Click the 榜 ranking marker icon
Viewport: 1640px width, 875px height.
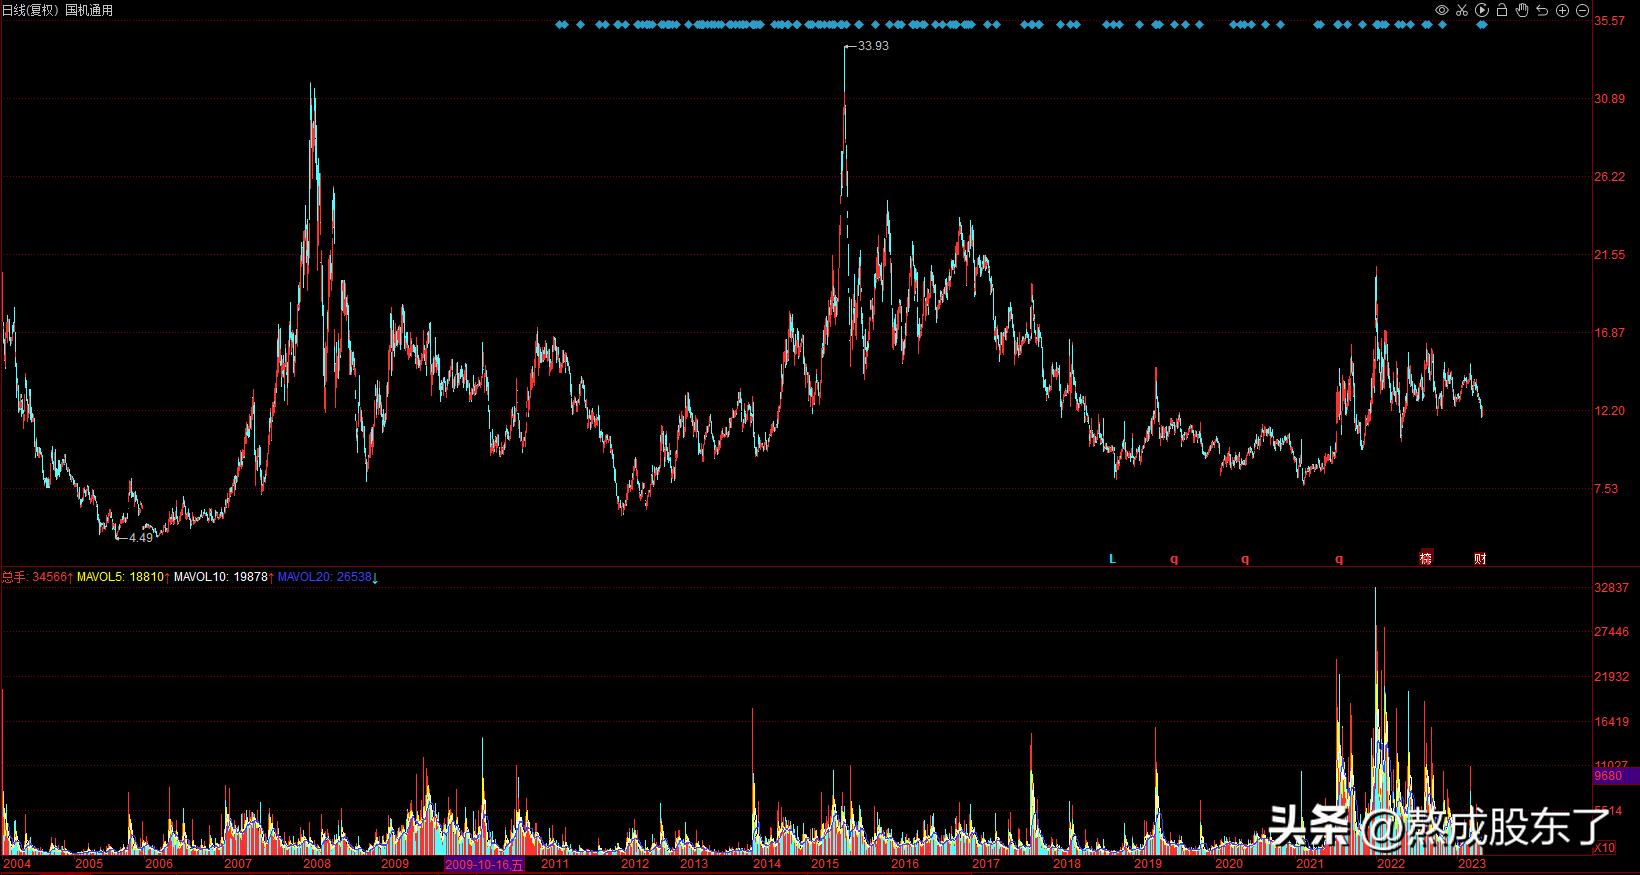click(x=1426, y=558)
